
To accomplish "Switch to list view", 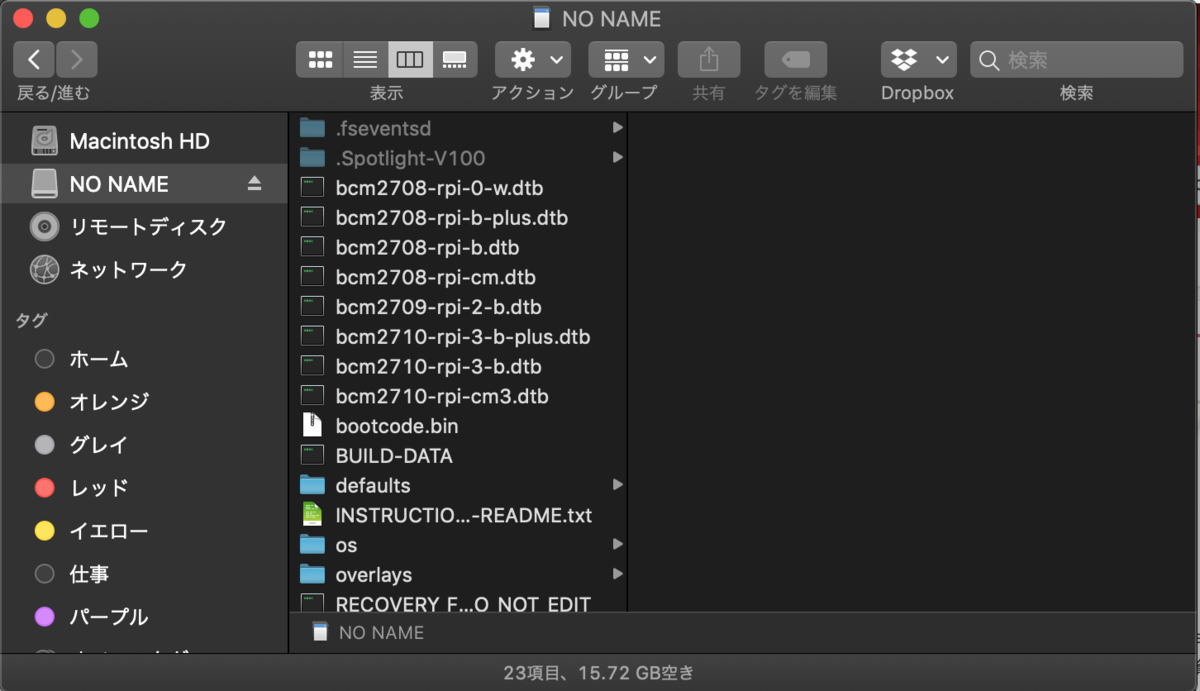I will pos(365,59).
